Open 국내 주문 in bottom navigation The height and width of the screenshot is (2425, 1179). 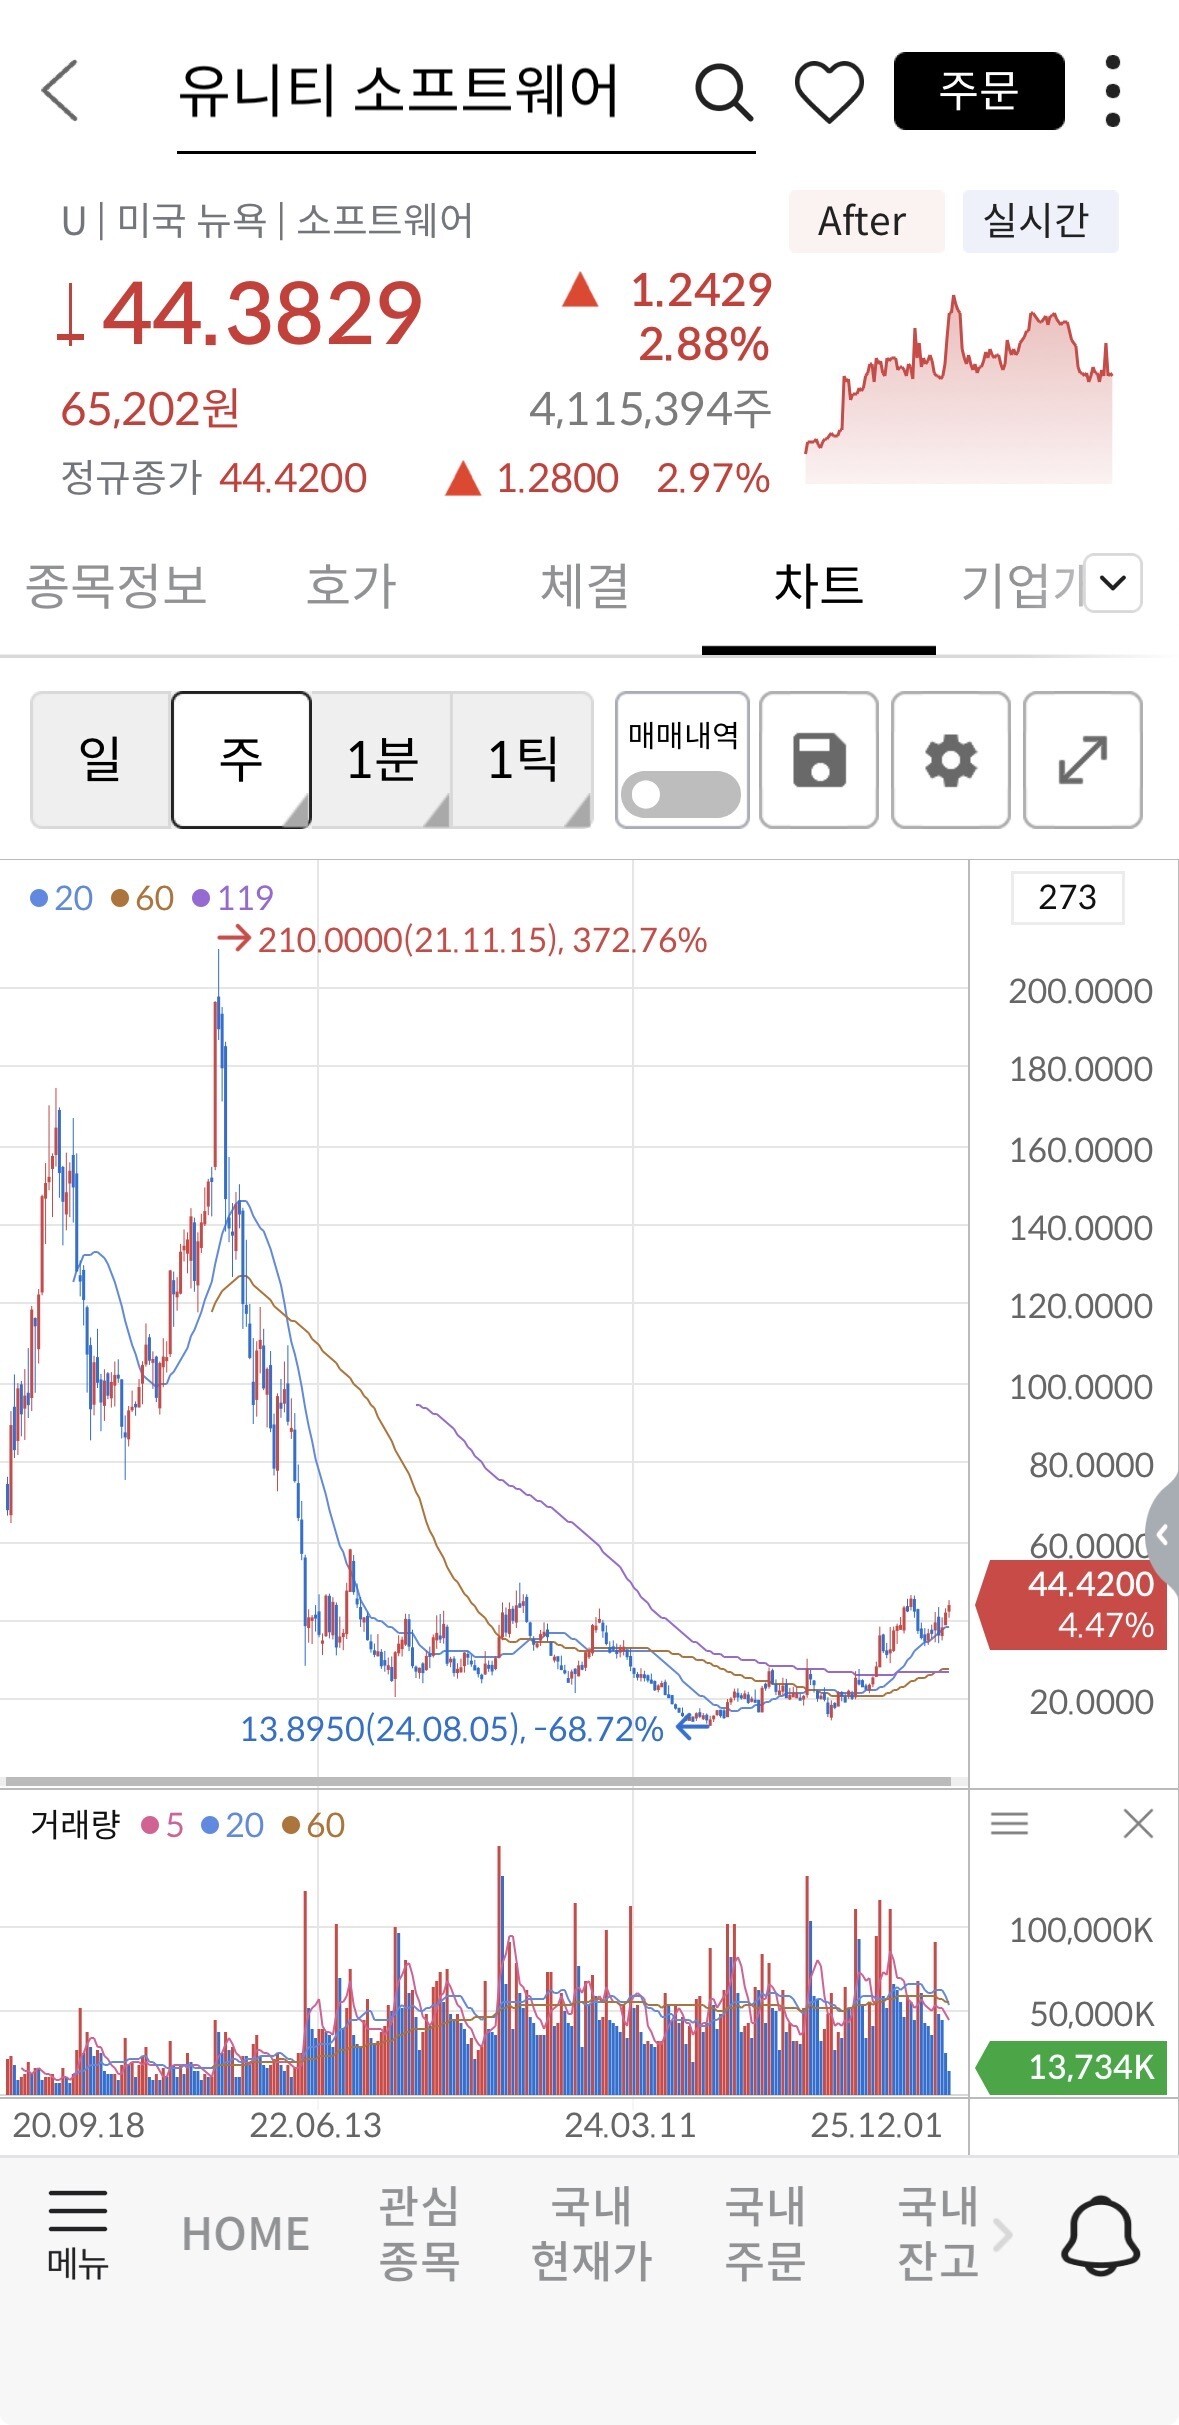(x=765, y=2234)
